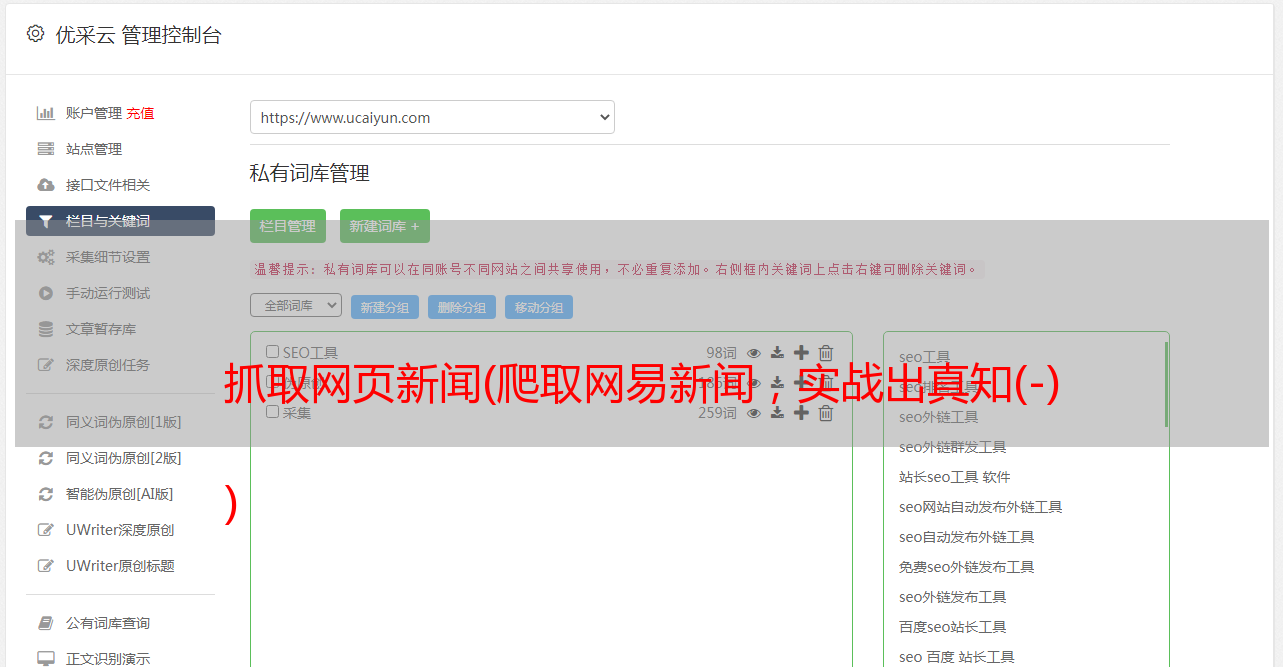Select keyword 'seo外链发布工具' in the list
Screen dimensions: 1283x667
click(953, 597)
